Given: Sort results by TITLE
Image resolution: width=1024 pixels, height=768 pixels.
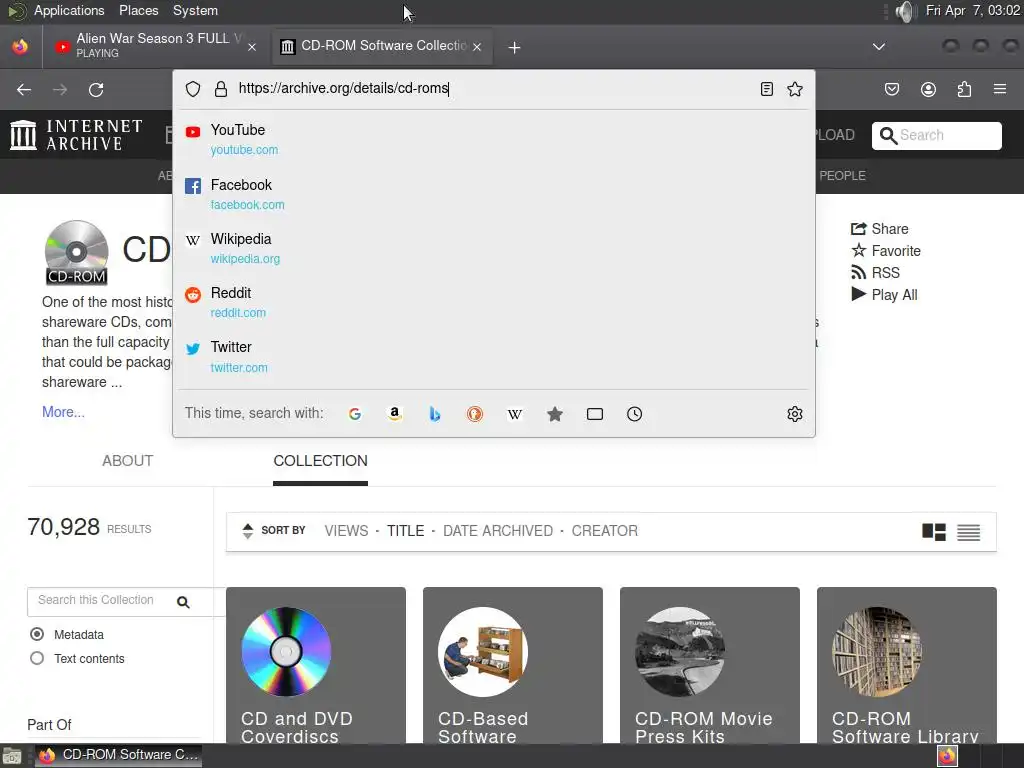Looking at the screenshot, I should point(406,531).
